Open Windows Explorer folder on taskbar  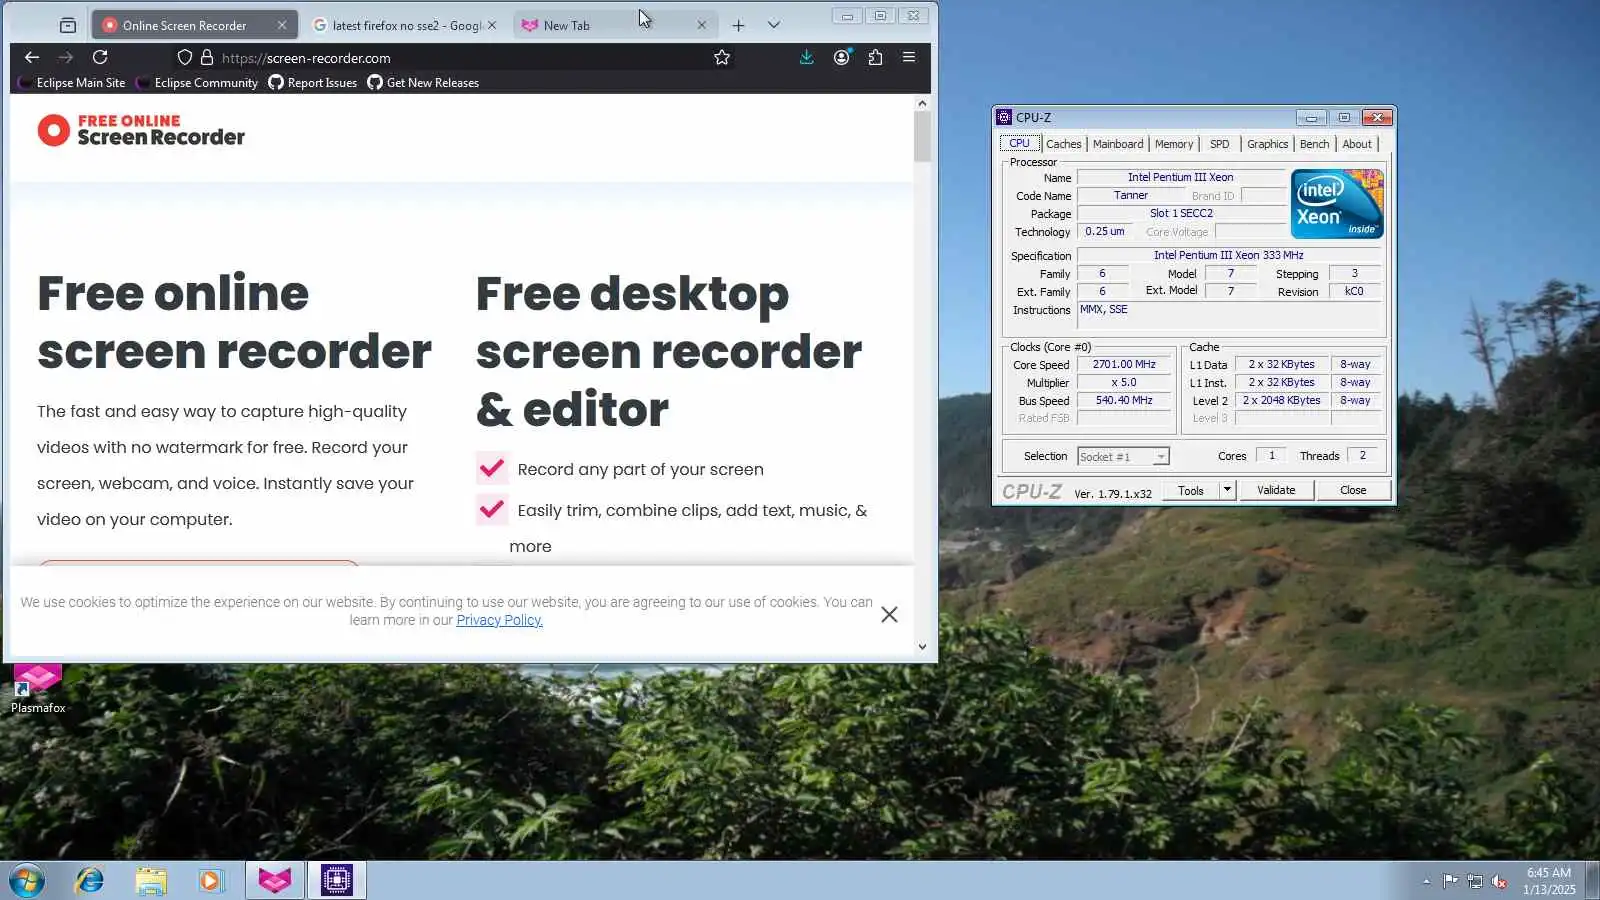point(151,880)
